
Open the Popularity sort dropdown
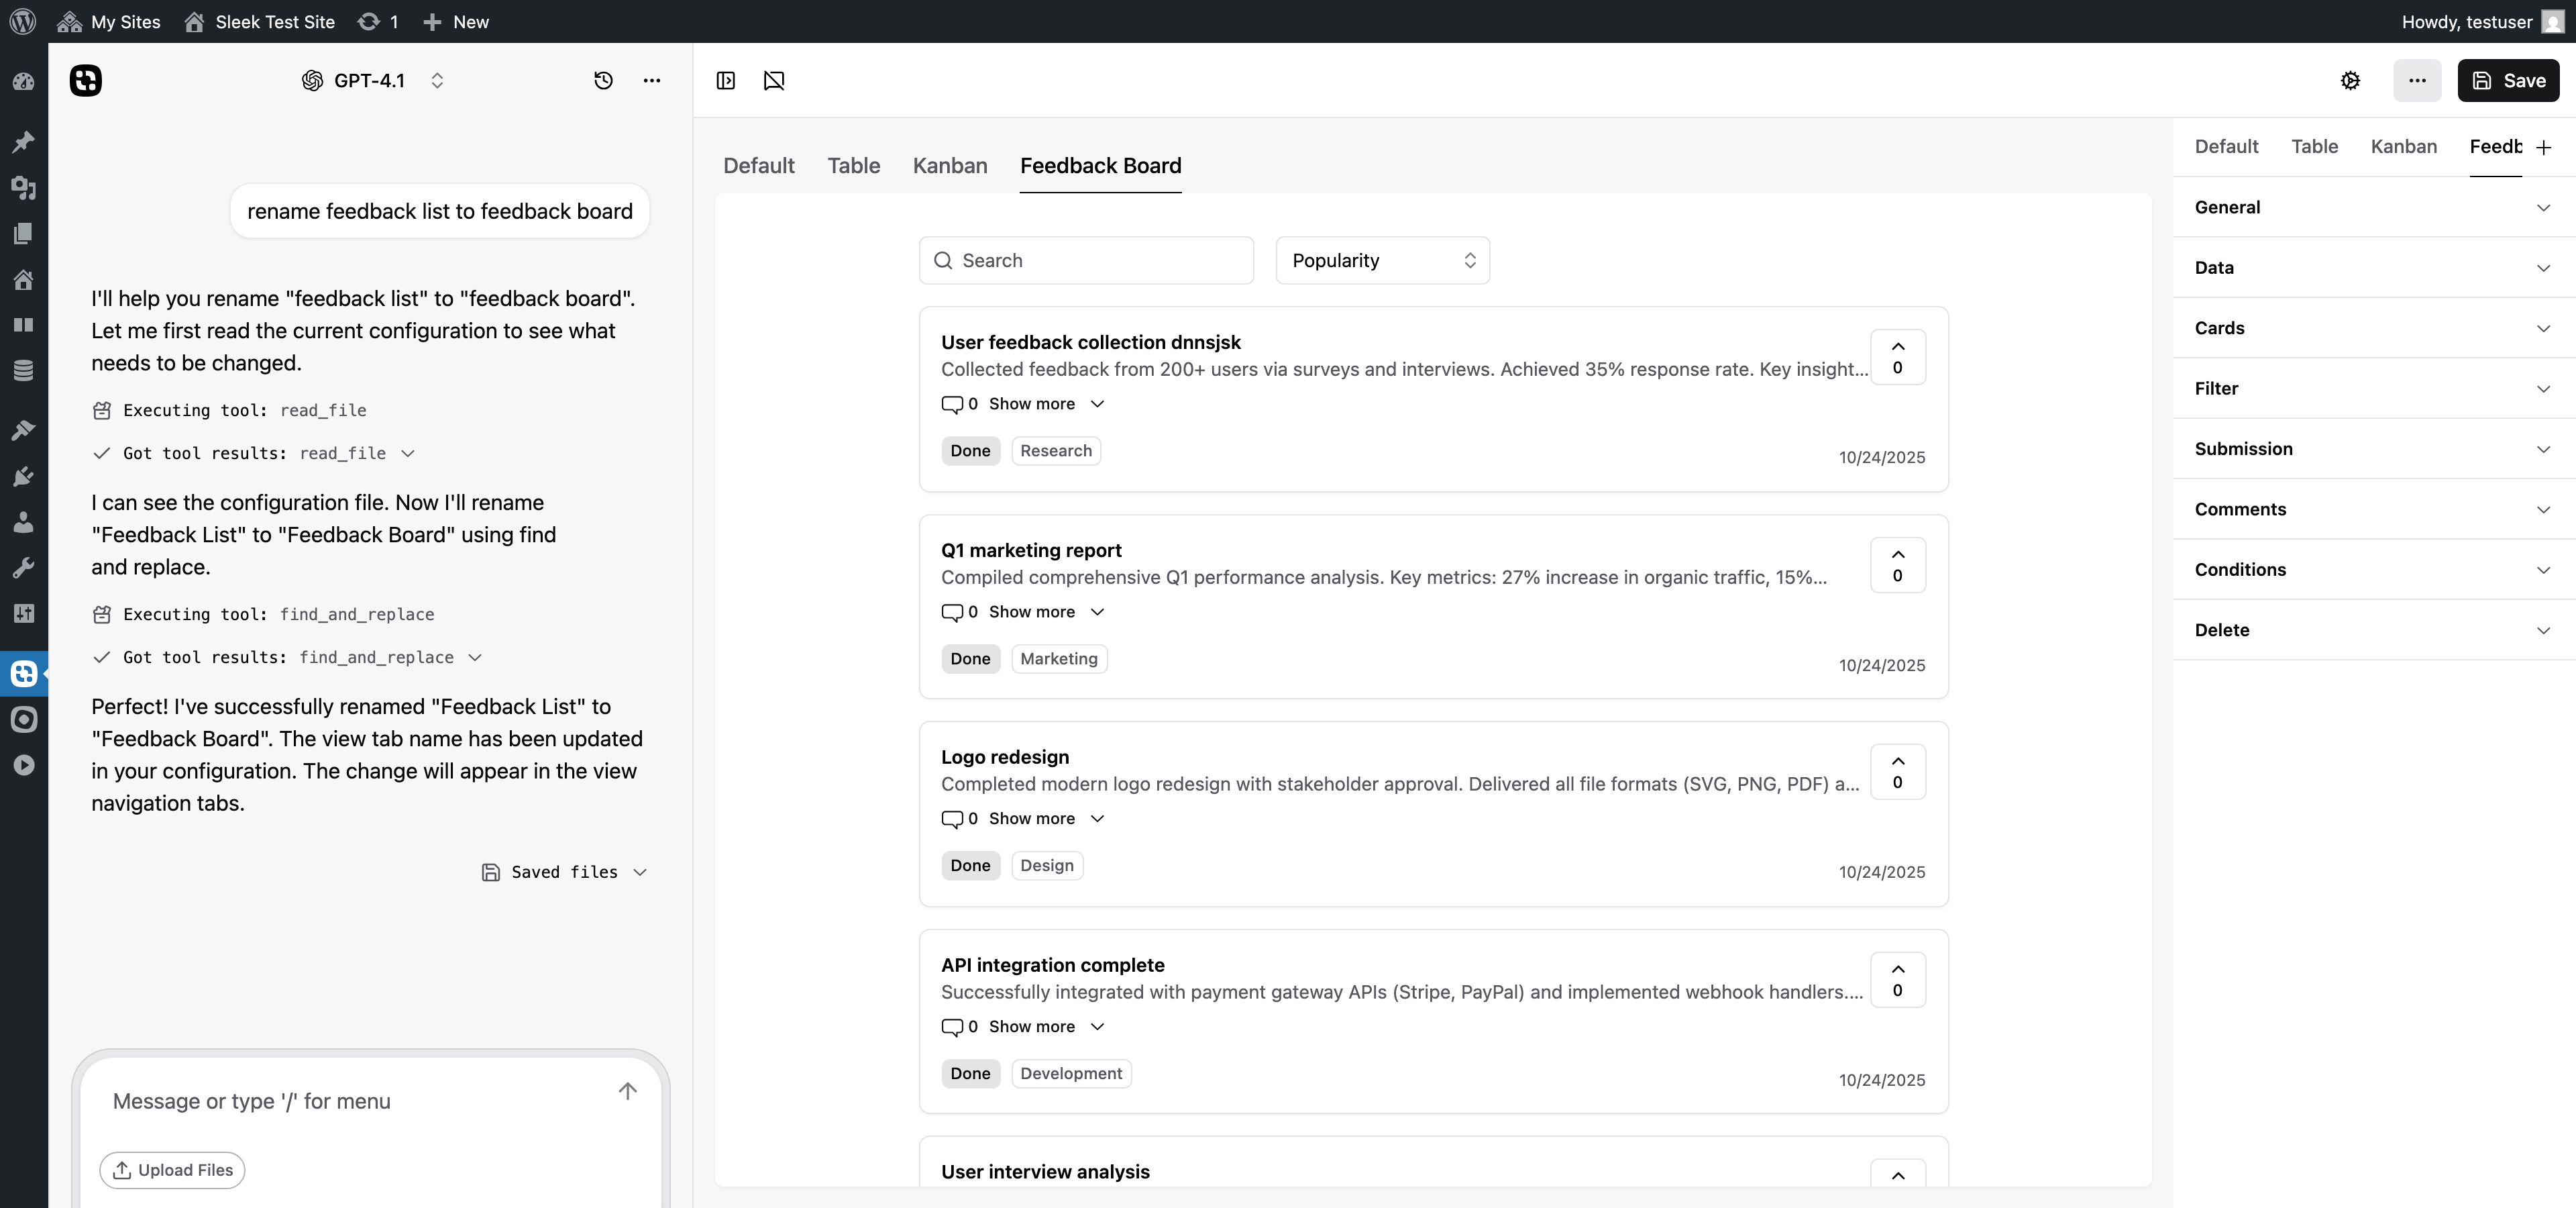[1382, 260]
